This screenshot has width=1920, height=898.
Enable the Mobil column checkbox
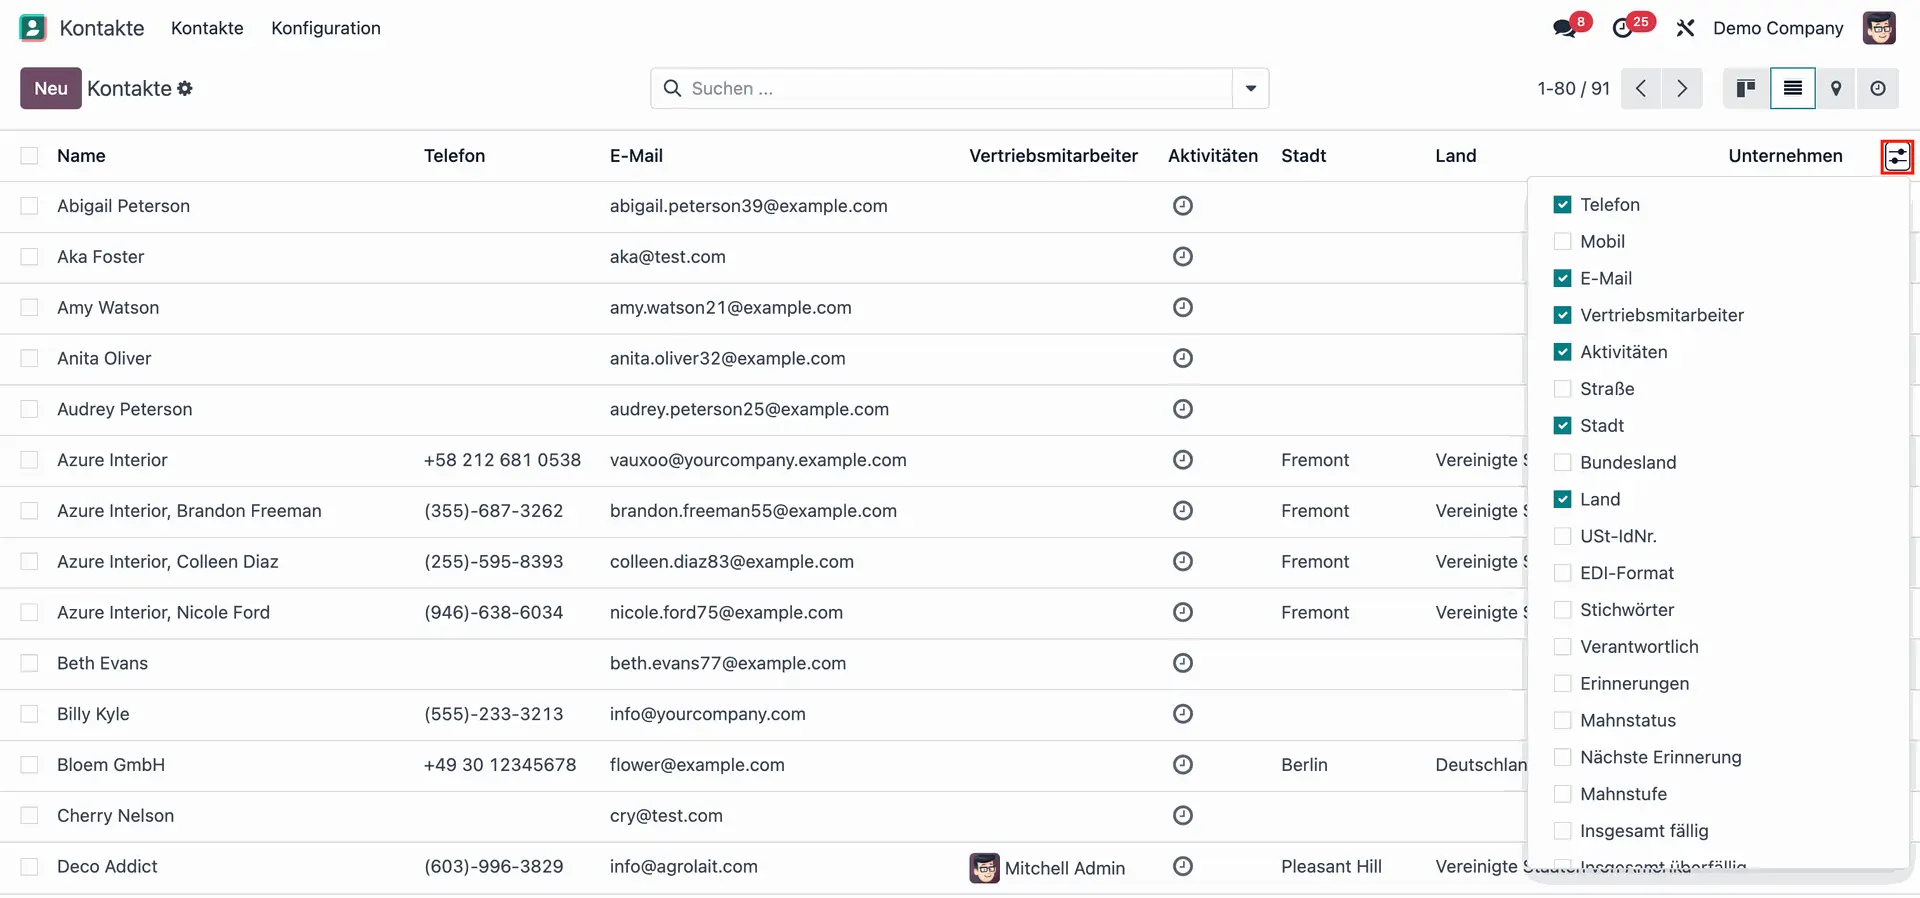[1562, 242]
